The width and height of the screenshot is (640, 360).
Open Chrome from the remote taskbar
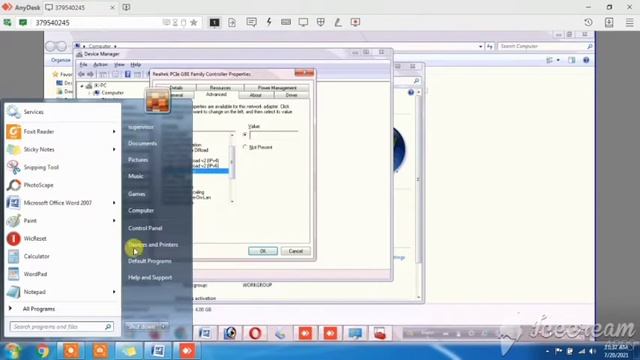tap(42, 351)
